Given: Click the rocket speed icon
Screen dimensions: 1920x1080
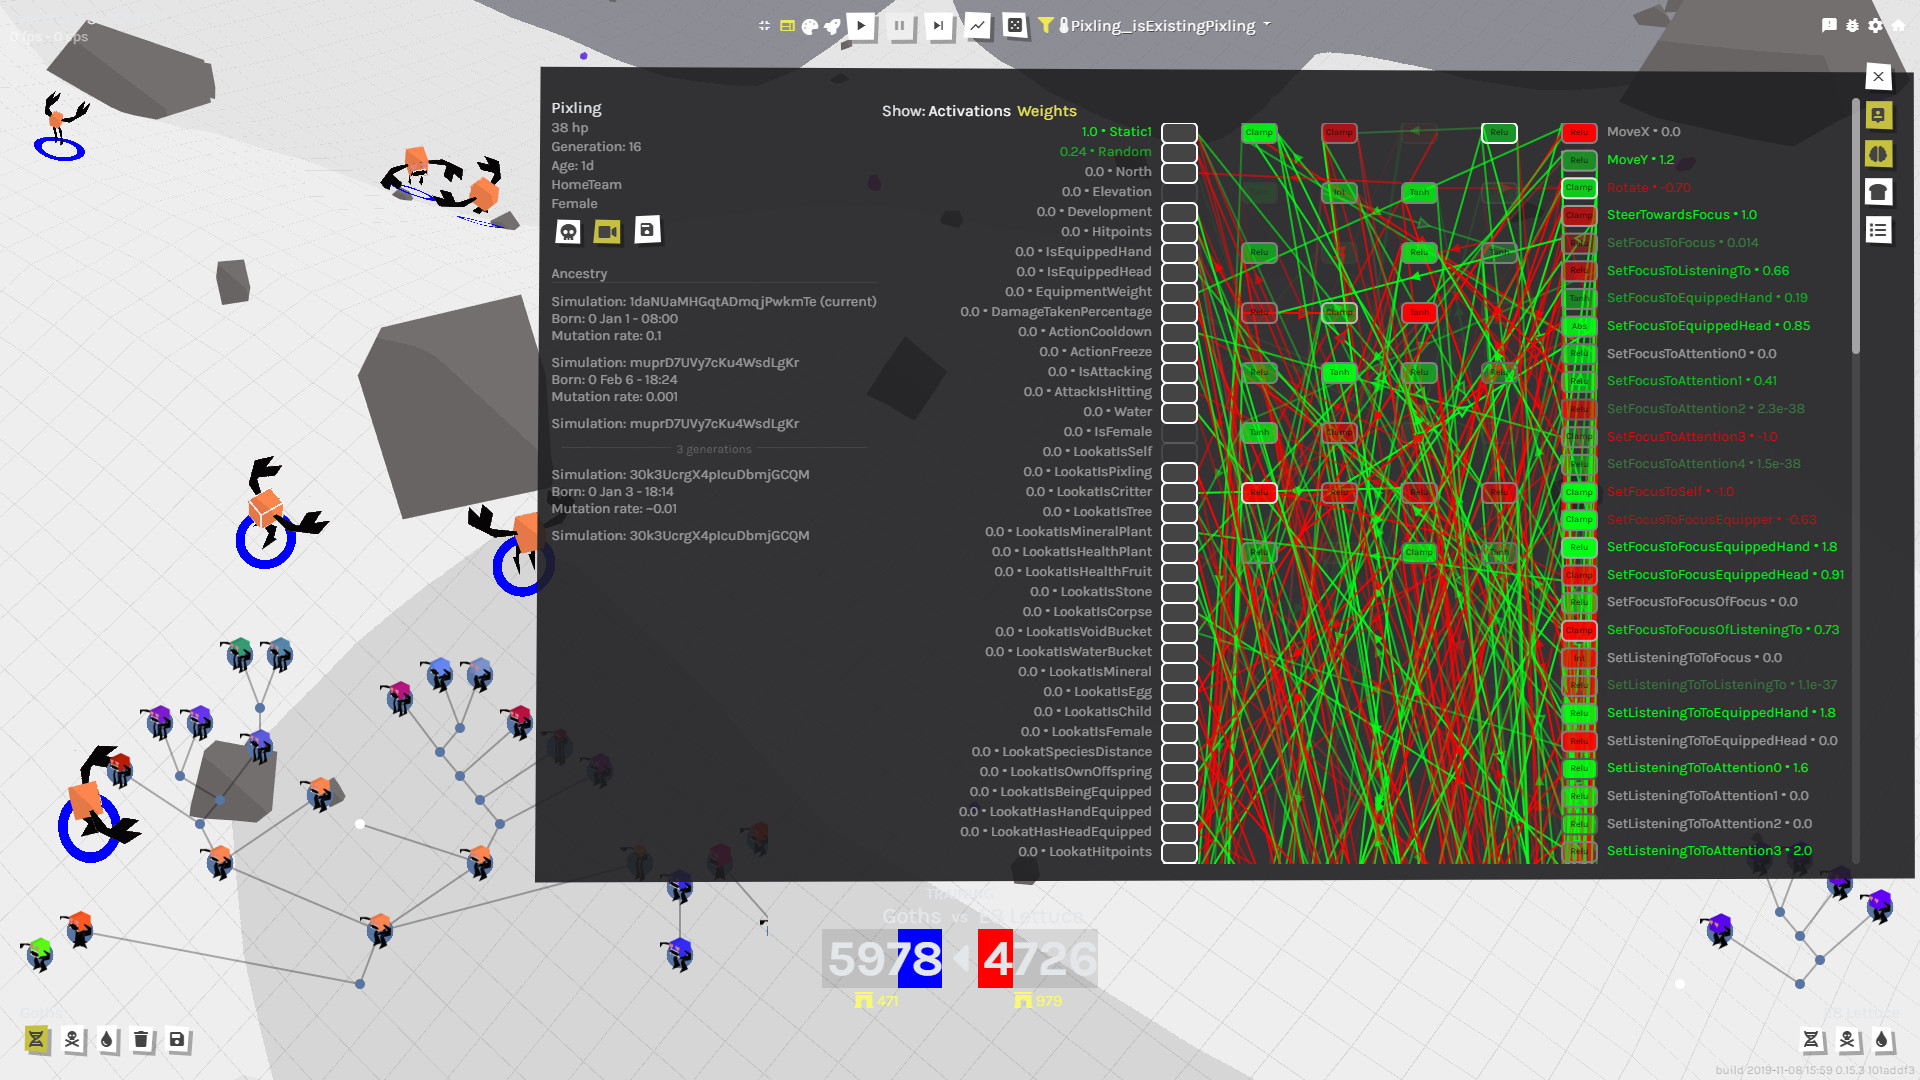Looking at the screenshot, I should (832, 26).
